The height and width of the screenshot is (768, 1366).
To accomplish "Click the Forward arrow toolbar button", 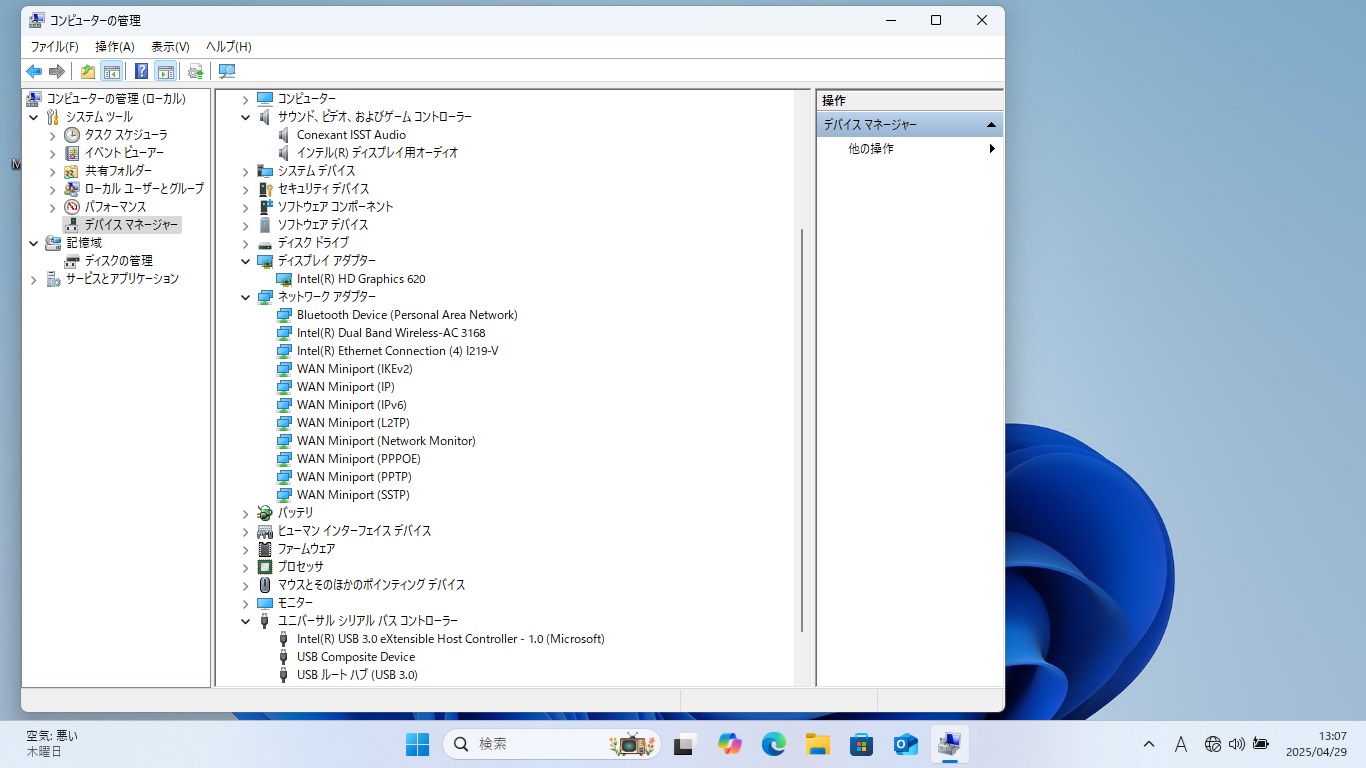I will 57,71.
